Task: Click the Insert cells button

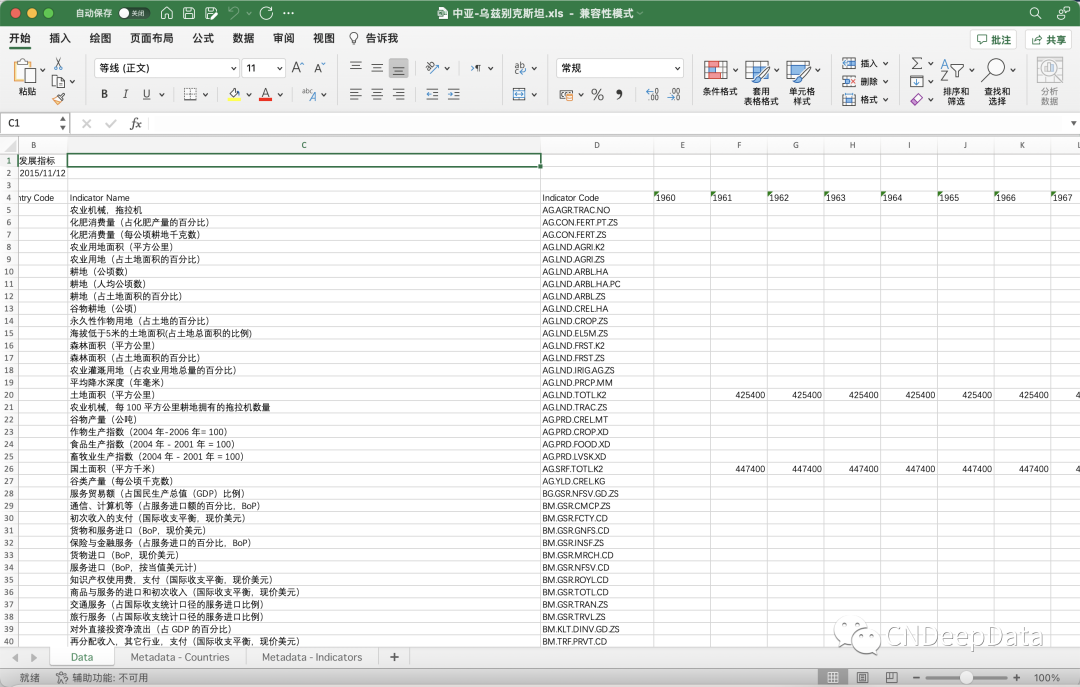Action: coord(865,63)
